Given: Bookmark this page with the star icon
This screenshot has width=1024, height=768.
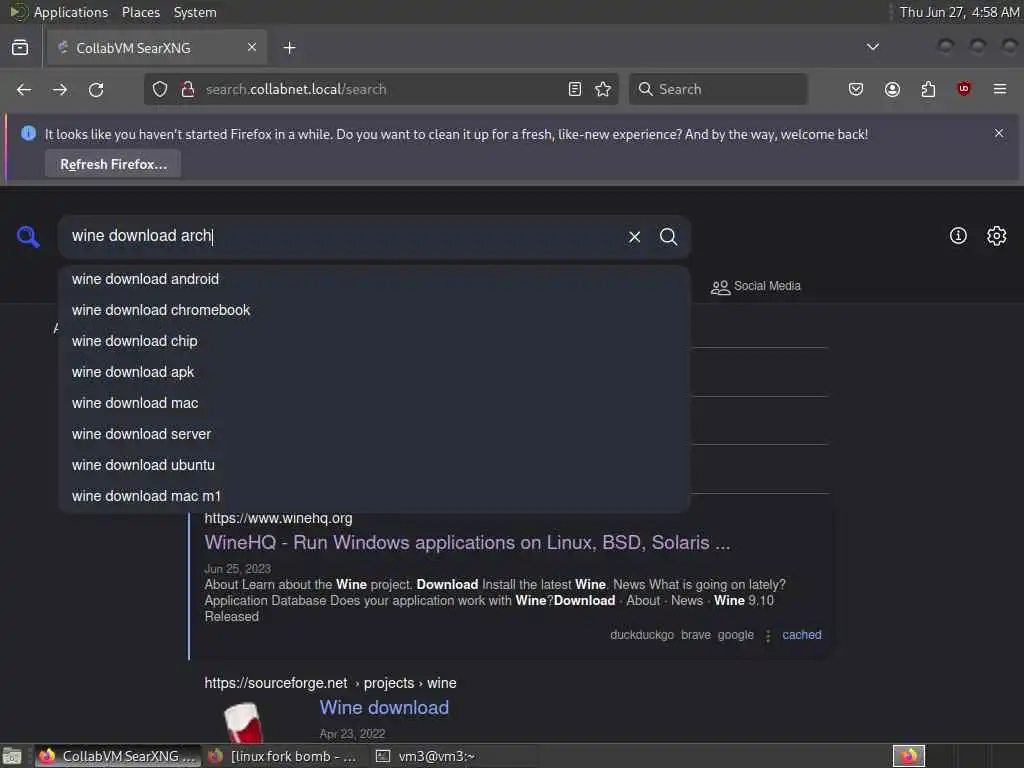Looking at the screenshot, I should click(x=603, y=89).
